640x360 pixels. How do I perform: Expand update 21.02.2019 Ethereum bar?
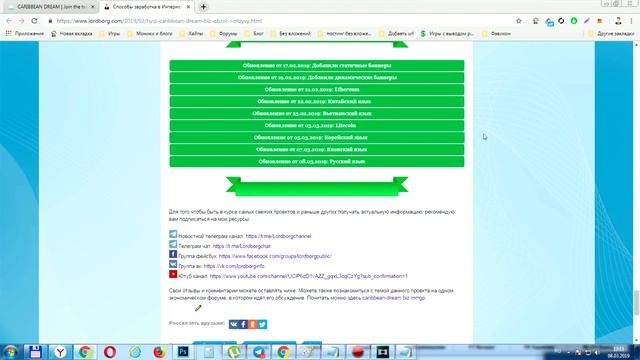[317, 89]
